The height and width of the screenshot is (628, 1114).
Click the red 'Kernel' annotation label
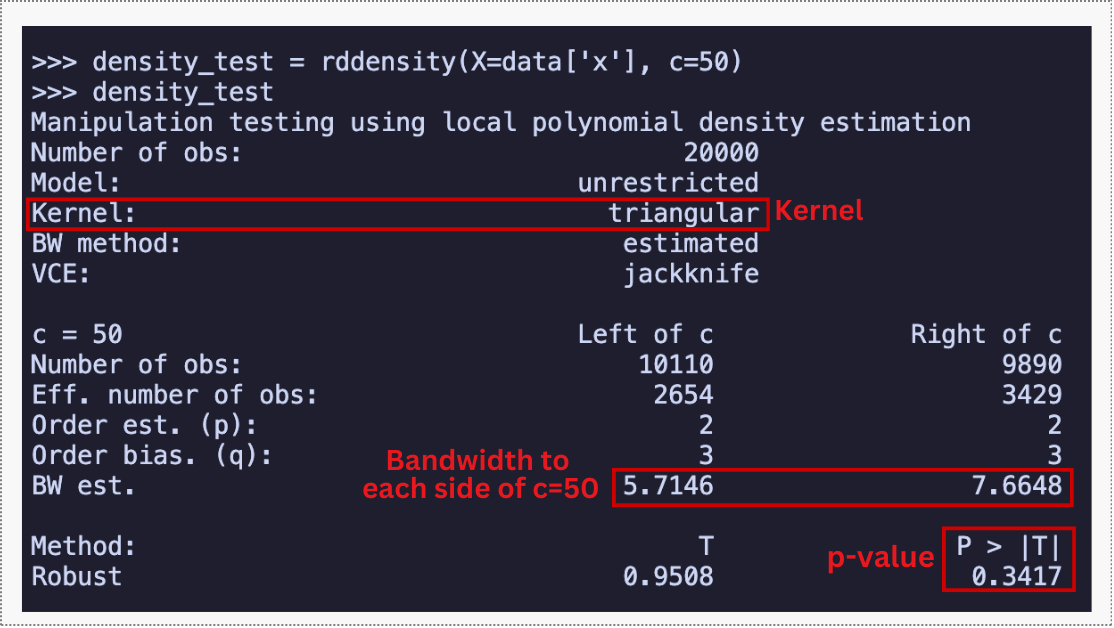click(x=819, y=212)
